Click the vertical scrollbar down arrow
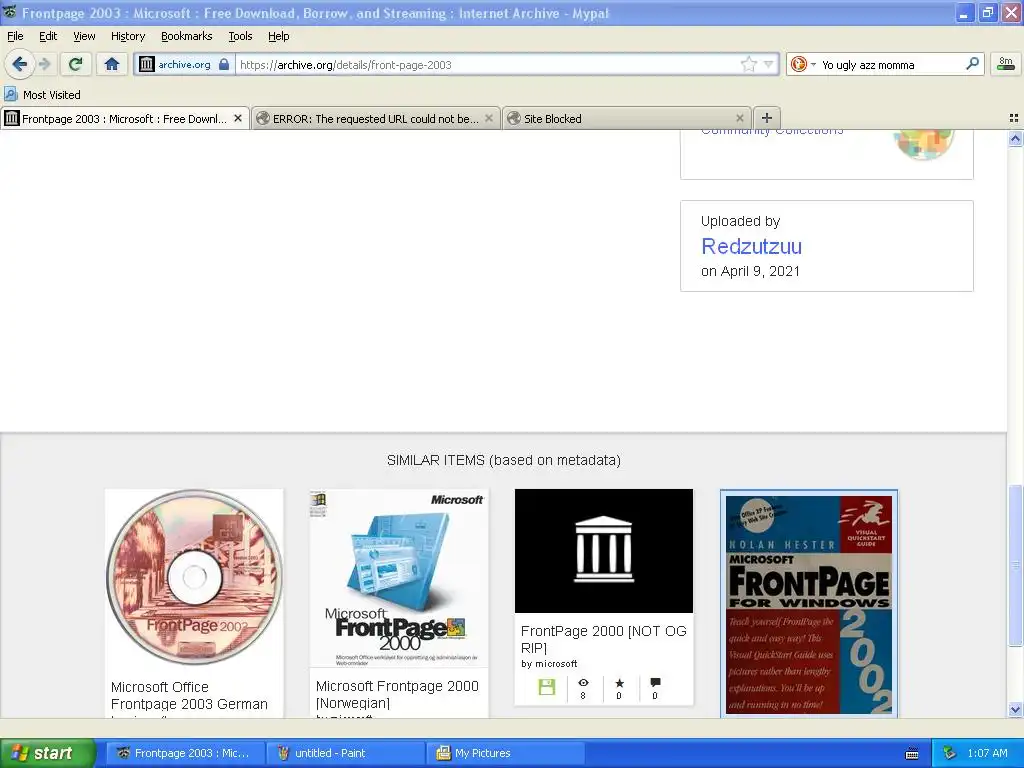The height and width of the screenshot is (768, 1024). pyautogui.click(x=1015, y=709)
